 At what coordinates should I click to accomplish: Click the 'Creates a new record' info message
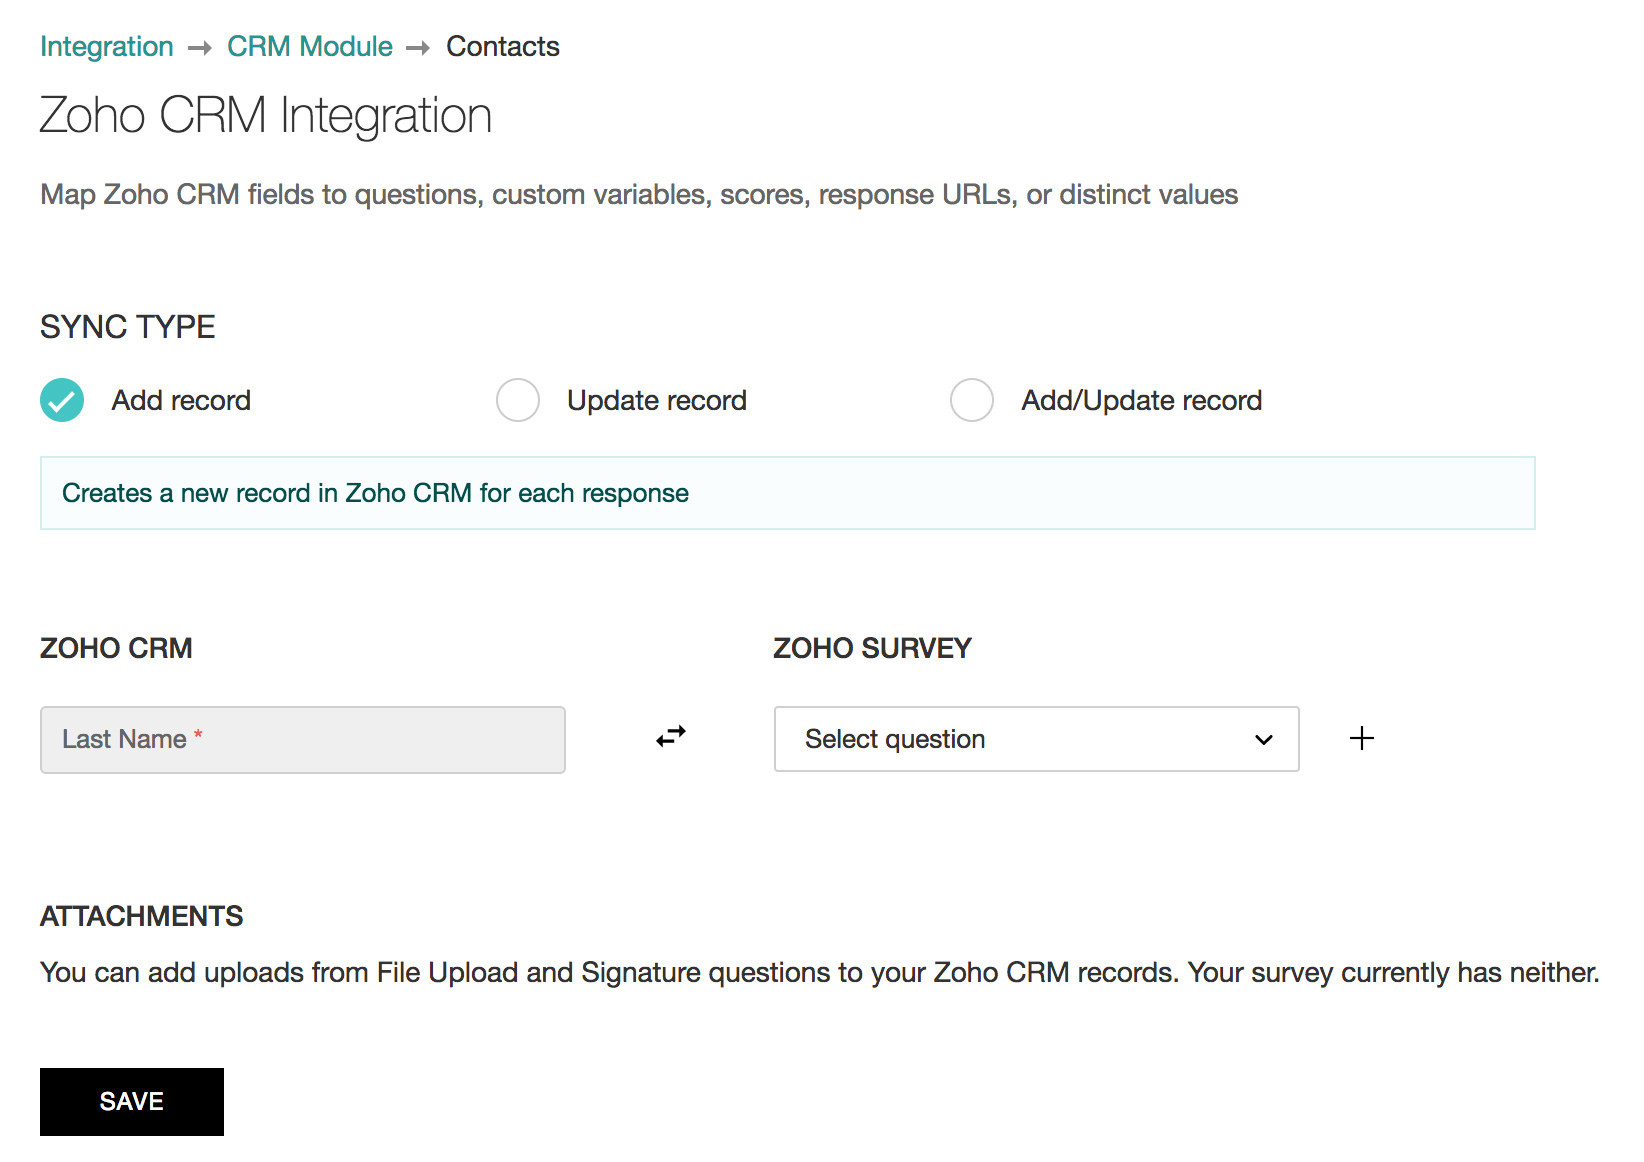[788, 493]
